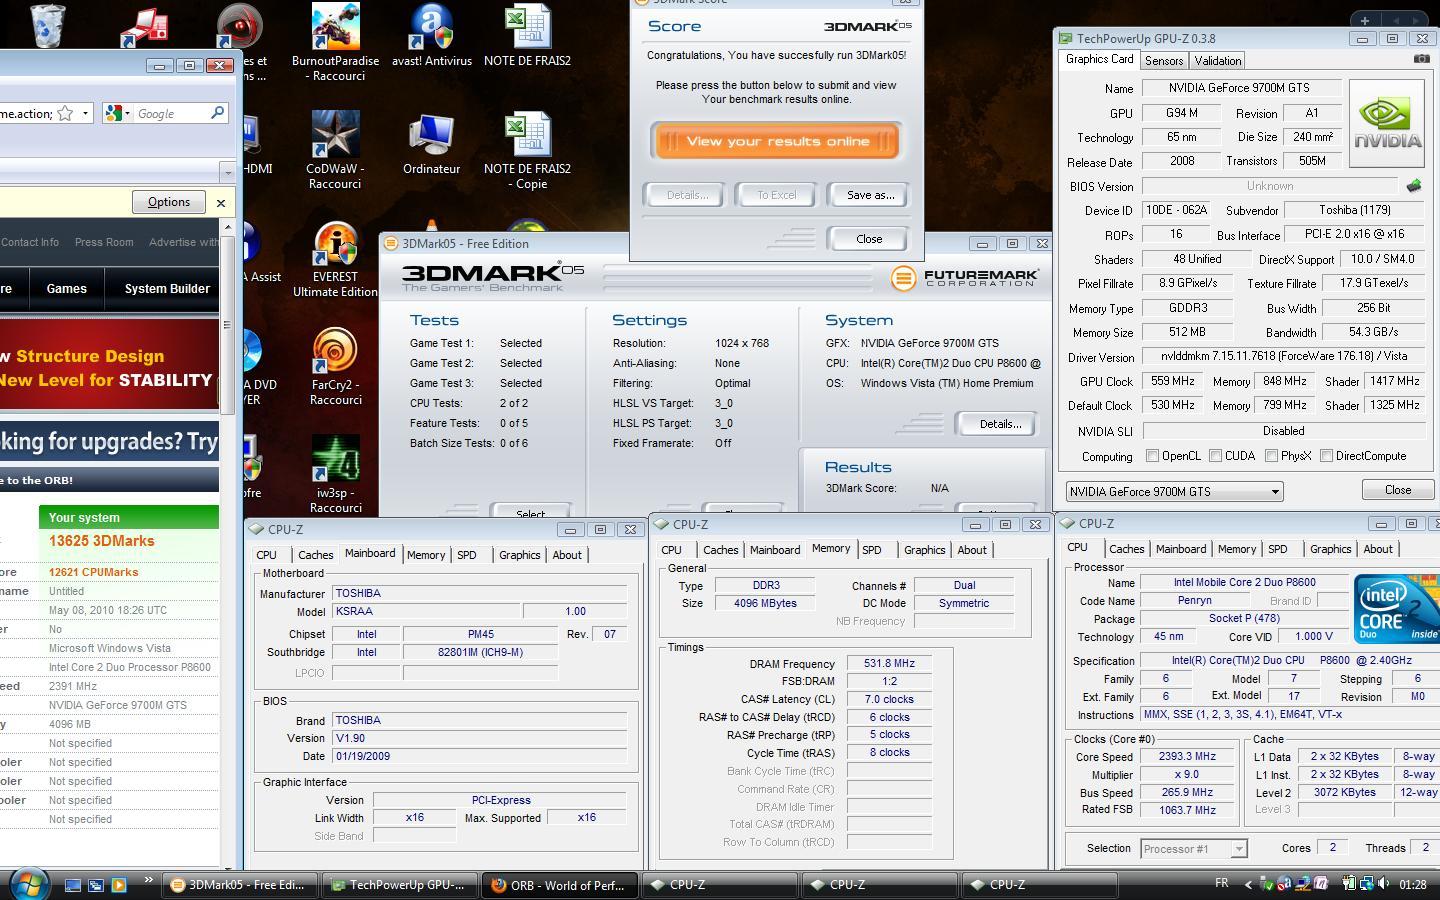Click the NVIDIA logo in GPU-Z

(x=1387, y=122)
